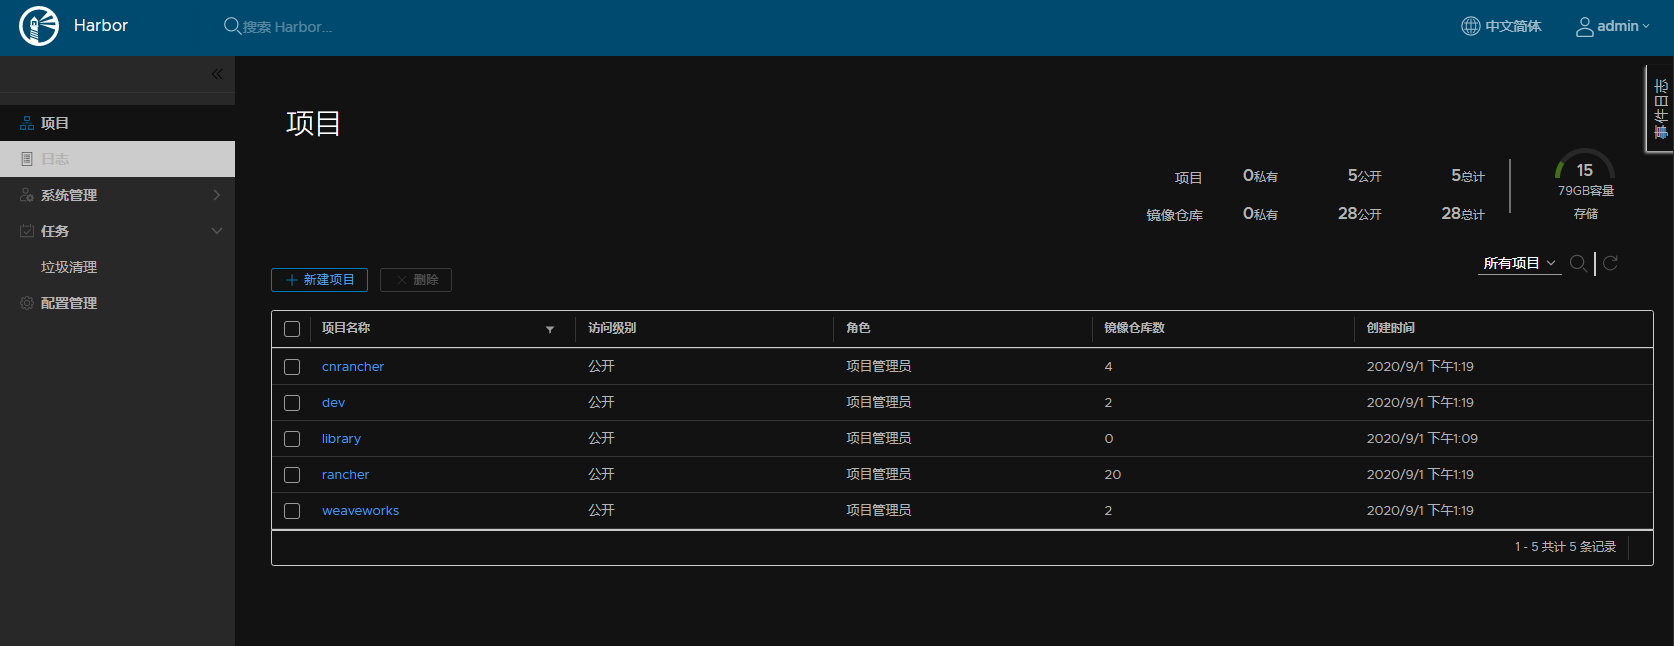Screen dimensions: 1674x646
Task: Click the search magnifier icon in header
Action: tap(232, 26)
